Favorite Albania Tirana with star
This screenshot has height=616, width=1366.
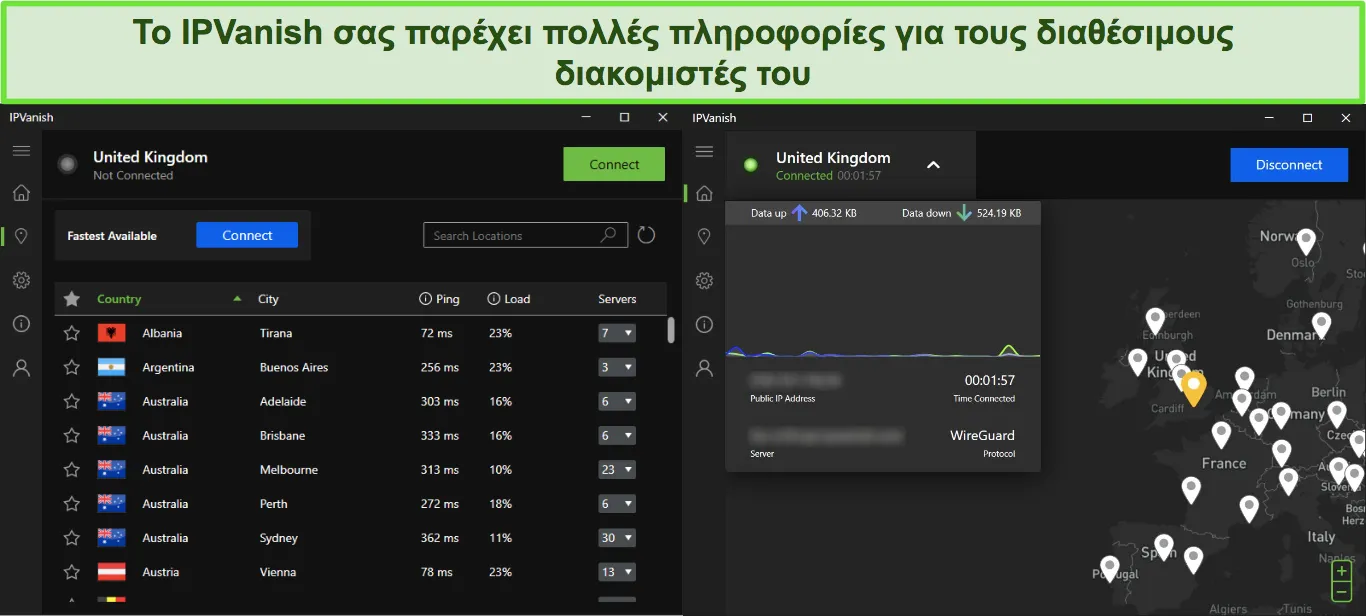[x=71, y=333]
